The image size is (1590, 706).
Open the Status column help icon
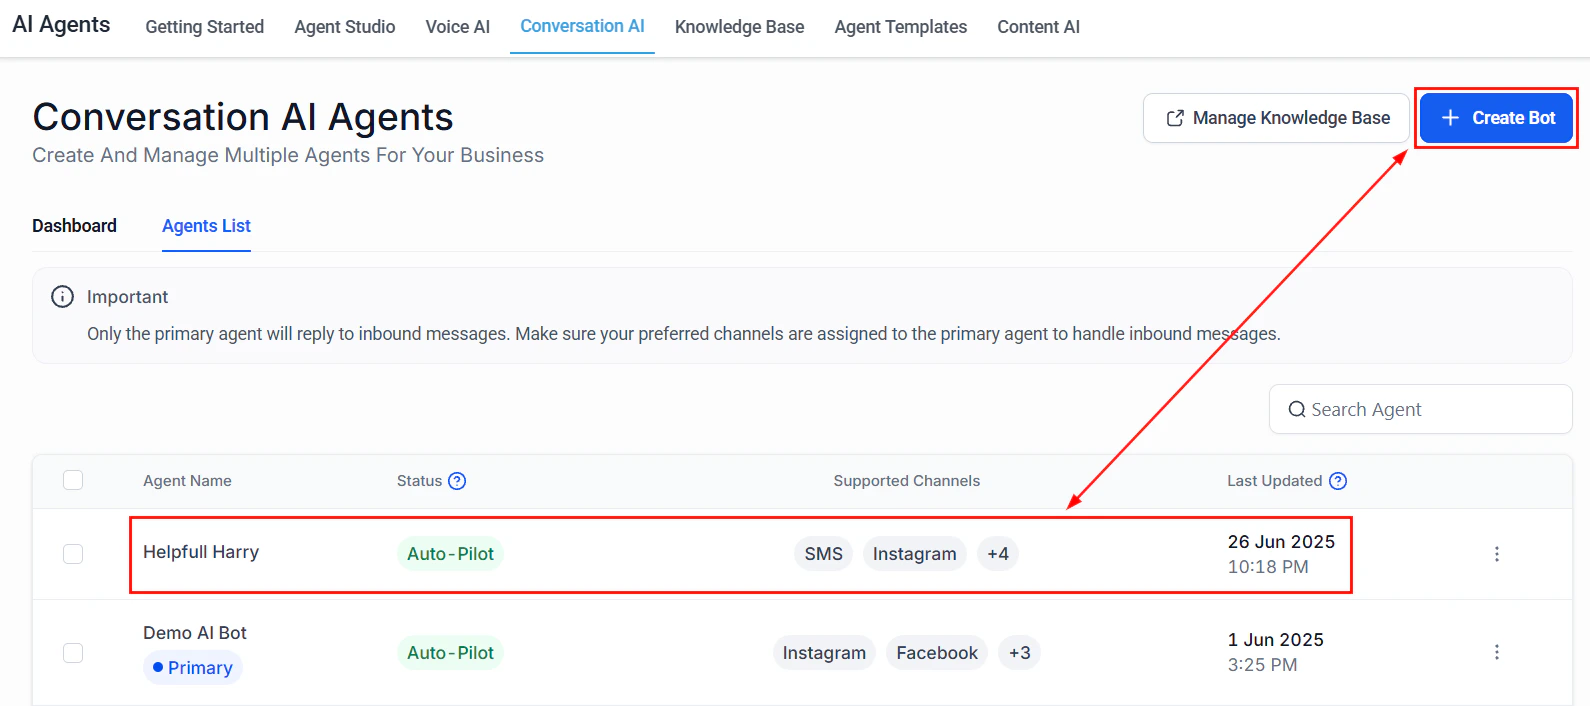[x=459, y=481]
